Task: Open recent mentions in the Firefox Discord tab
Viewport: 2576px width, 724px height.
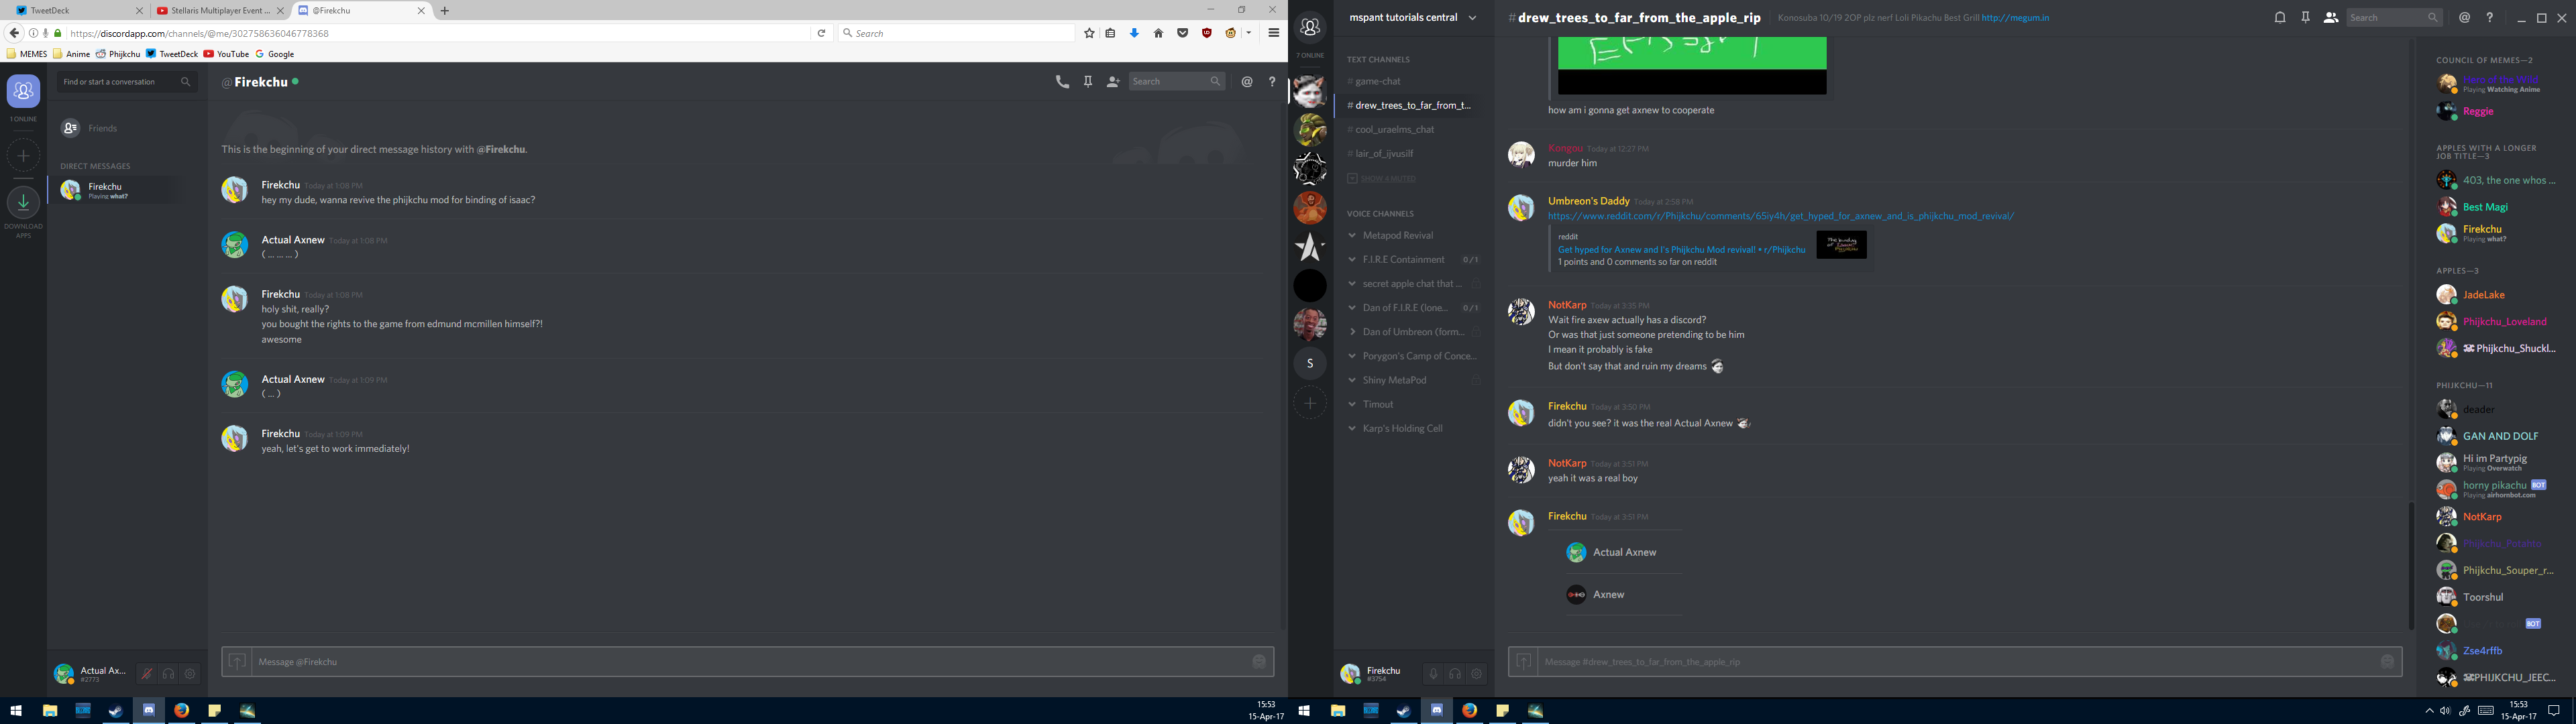Action: (x=1247, y=82)
